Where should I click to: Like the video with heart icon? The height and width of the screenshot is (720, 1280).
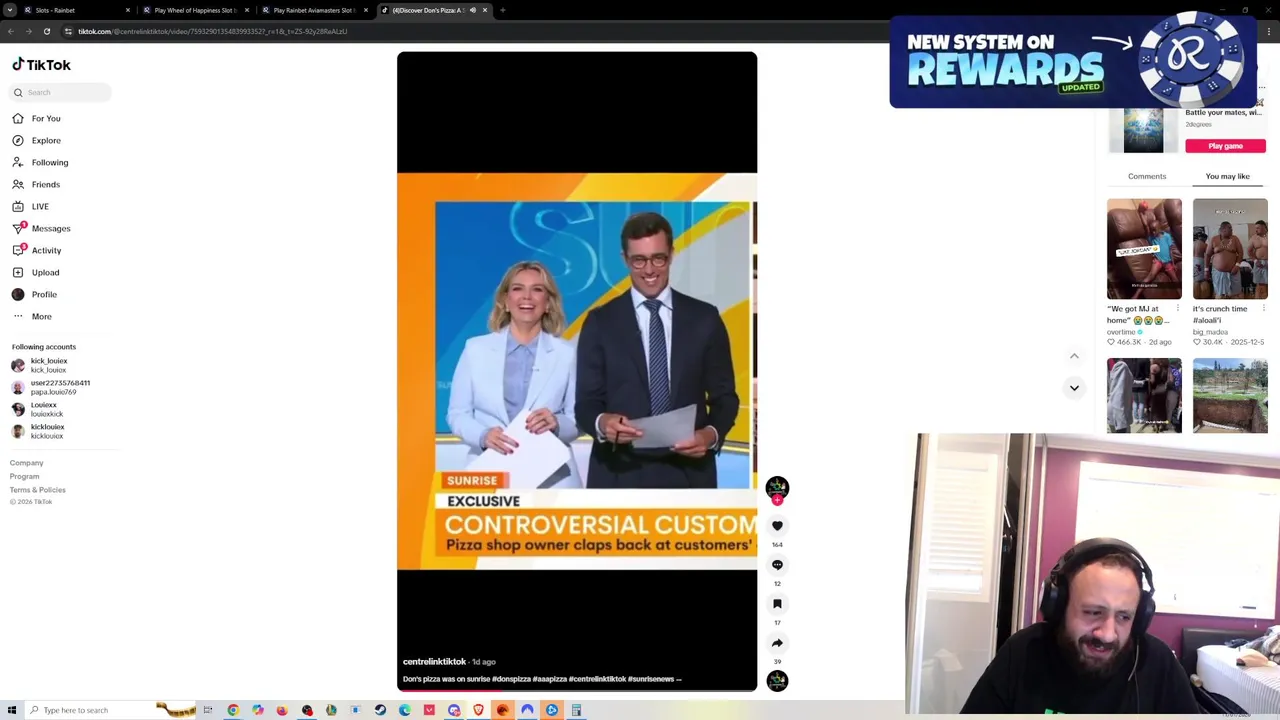[777, 525]
